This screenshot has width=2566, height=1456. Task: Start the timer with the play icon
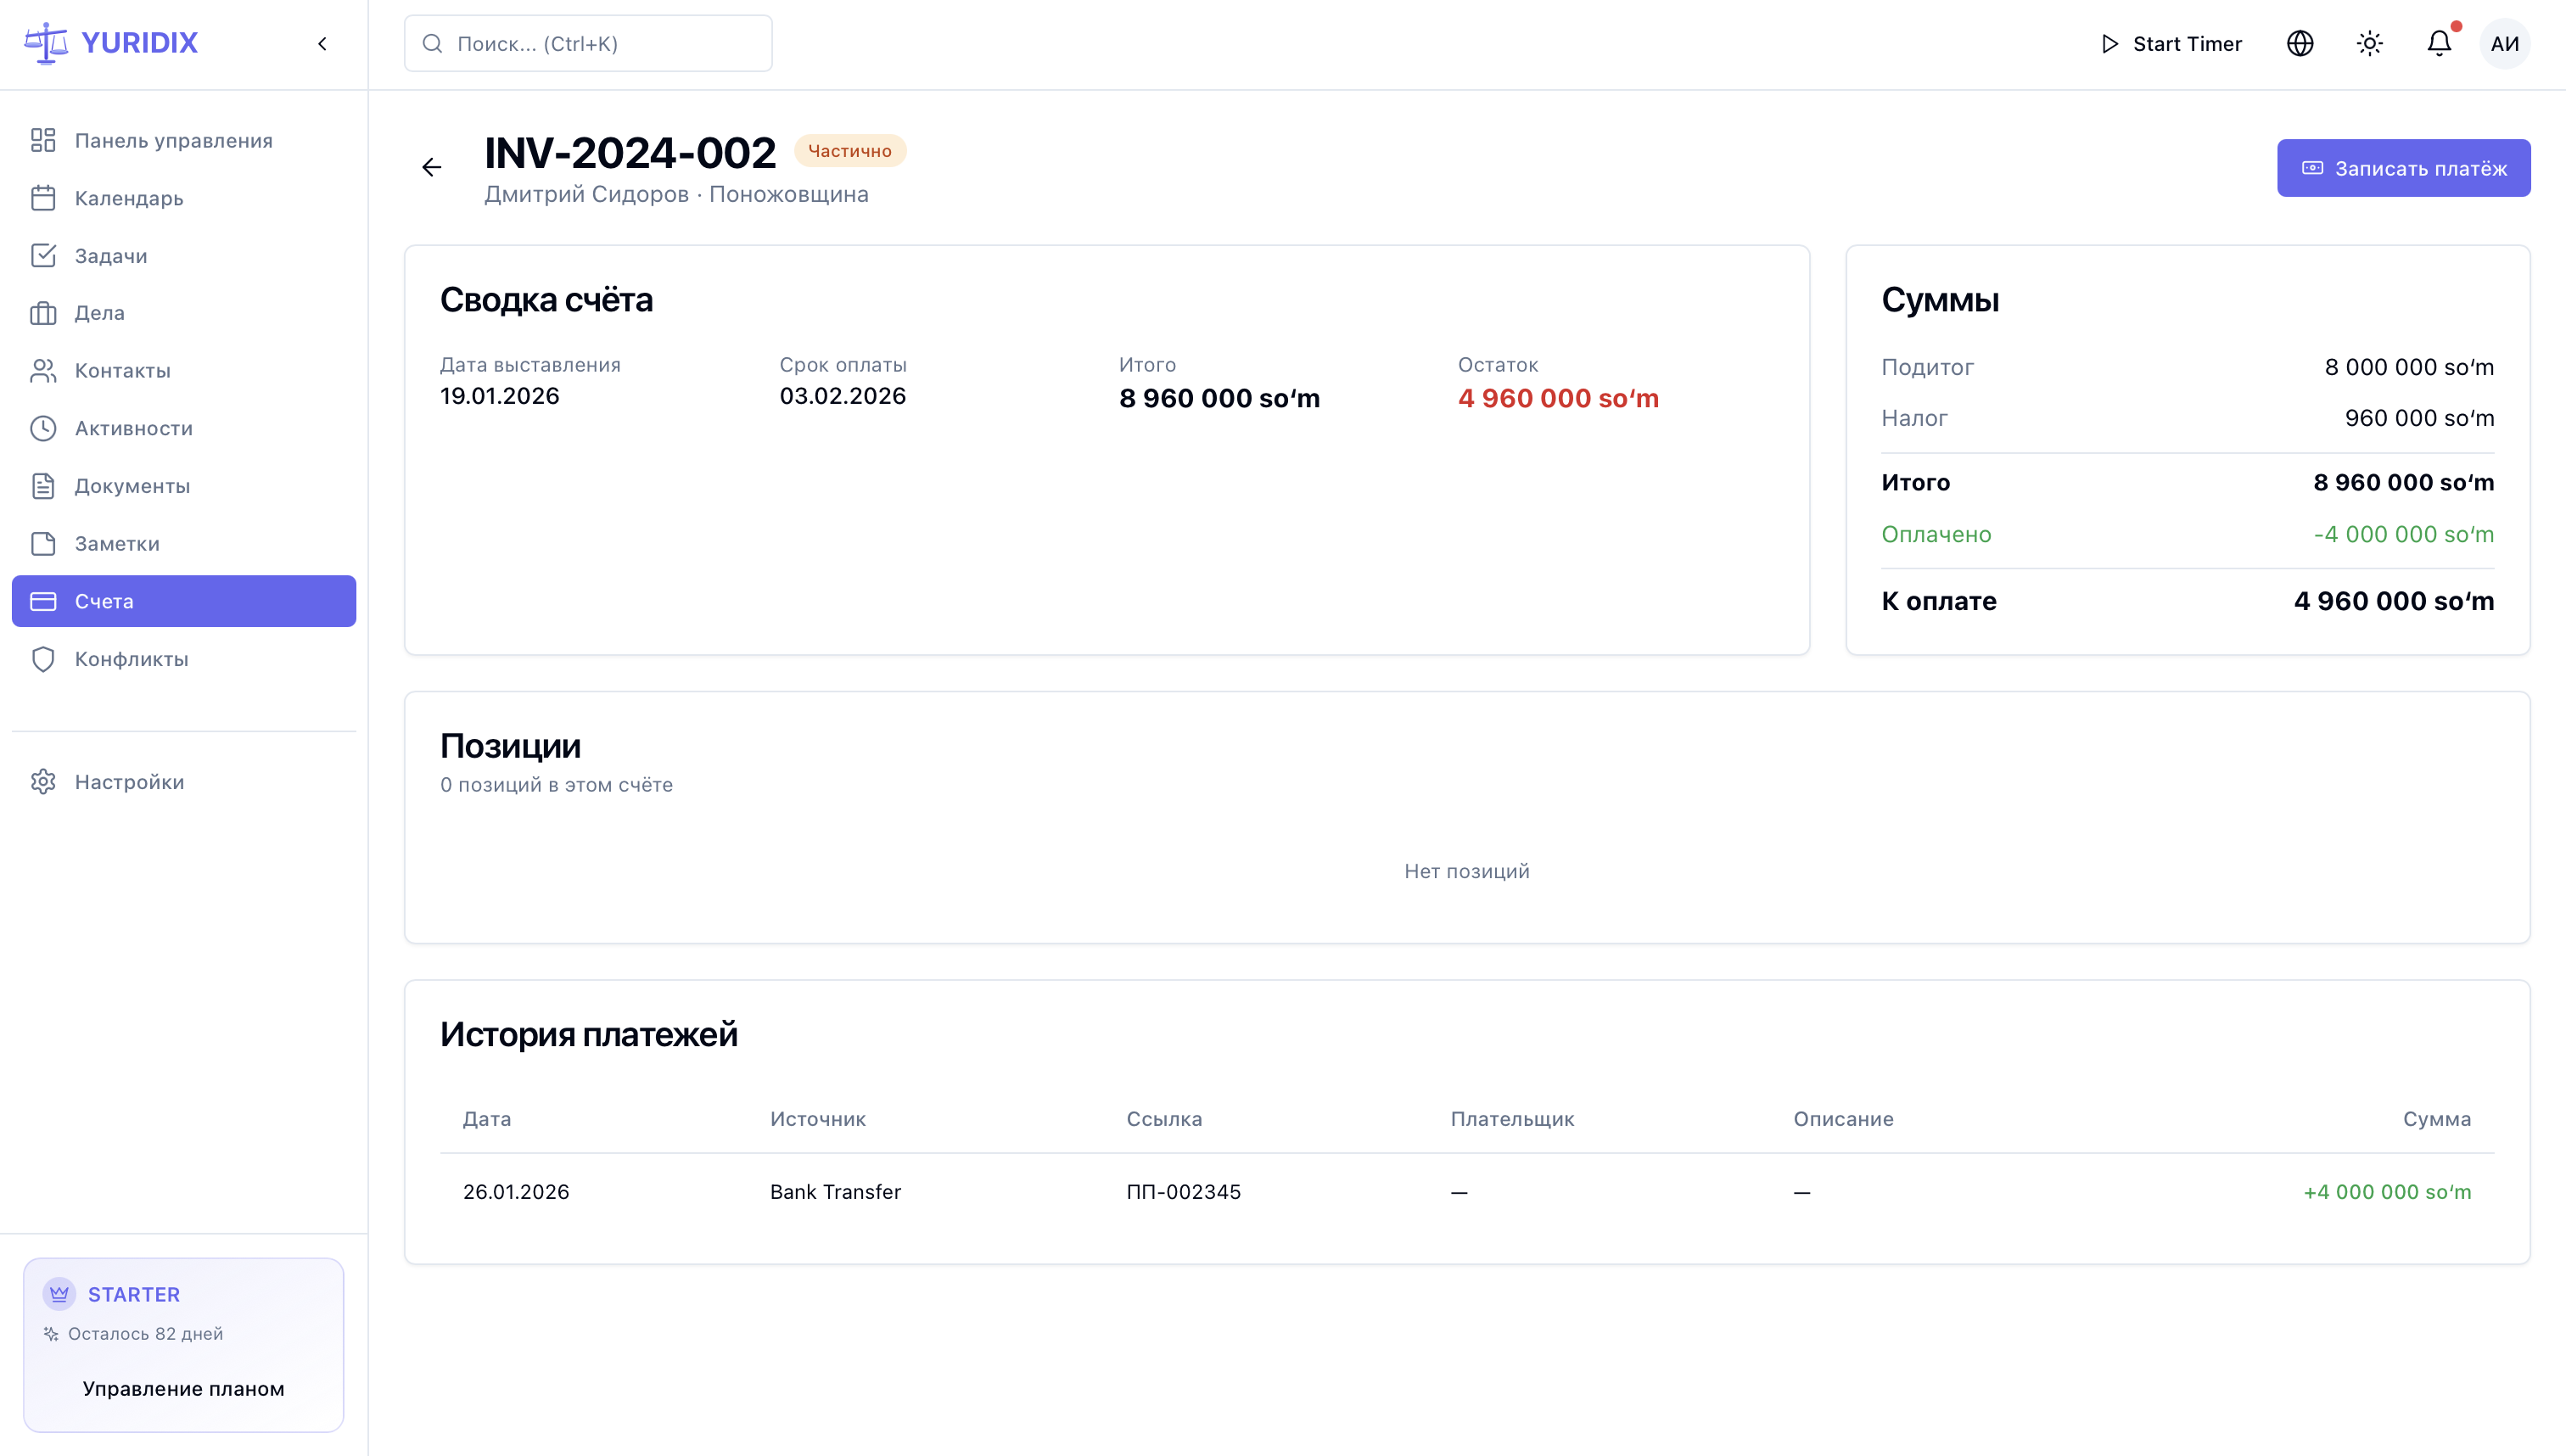(2109, 44)
